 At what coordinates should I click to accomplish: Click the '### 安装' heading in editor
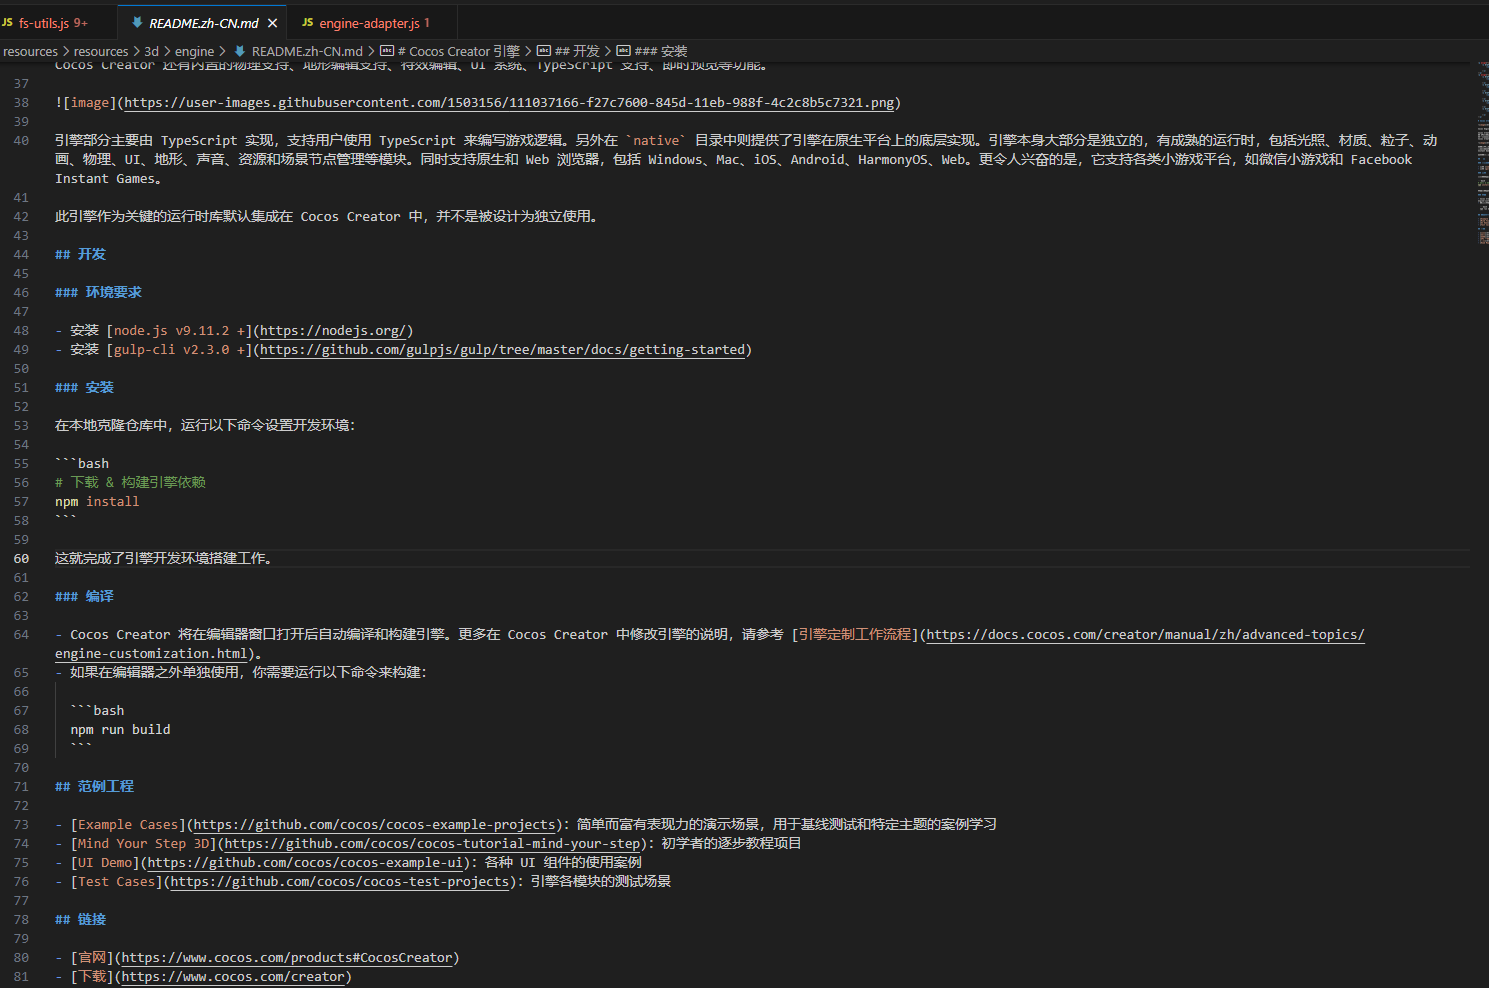[84, 388]
